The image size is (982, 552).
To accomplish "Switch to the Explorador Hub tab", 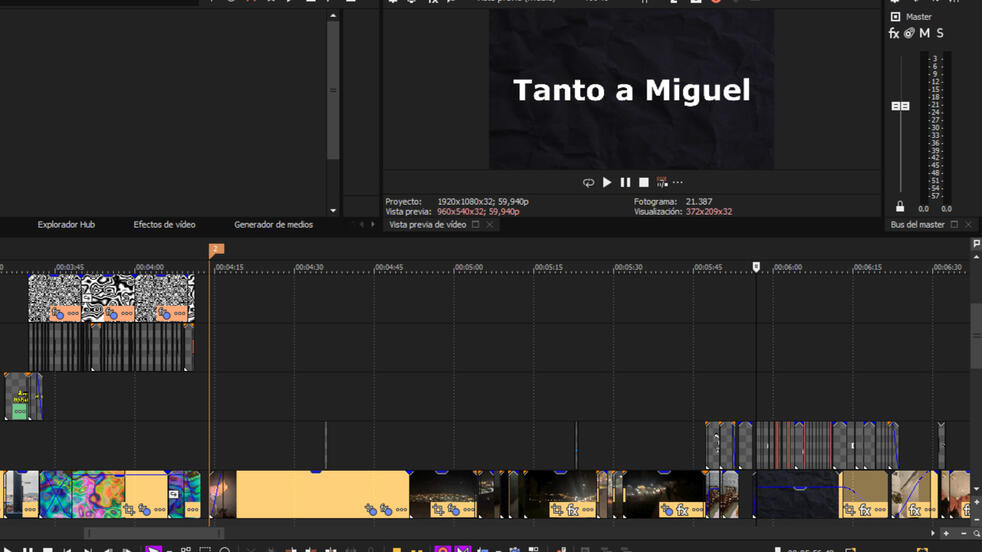I will (66, 225).
